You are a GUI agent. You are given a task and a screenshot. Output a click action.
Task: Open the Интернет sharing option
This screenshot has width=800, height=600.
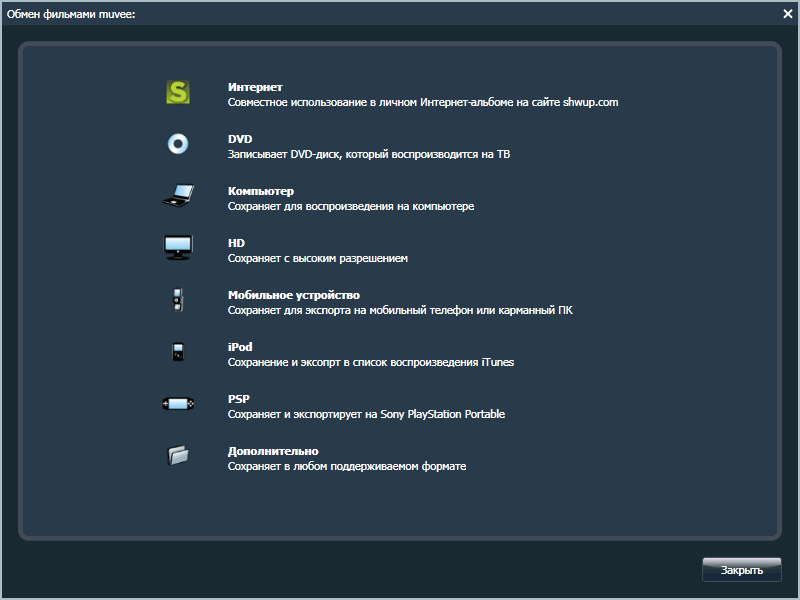point(255,87)
